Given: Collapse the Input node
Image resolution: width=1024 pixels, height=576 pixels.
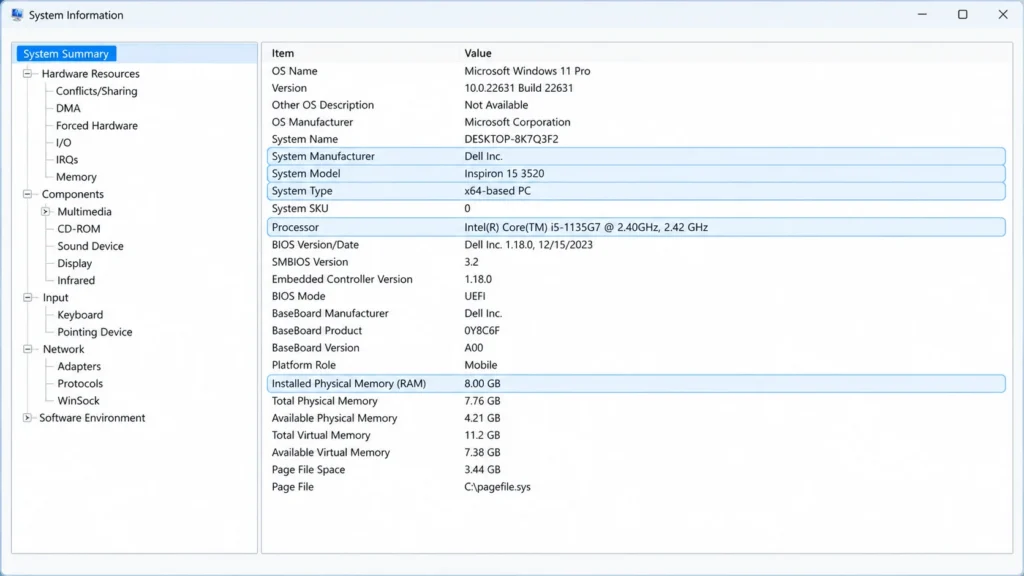Looking at the screenshot, I should coord(27,297).
